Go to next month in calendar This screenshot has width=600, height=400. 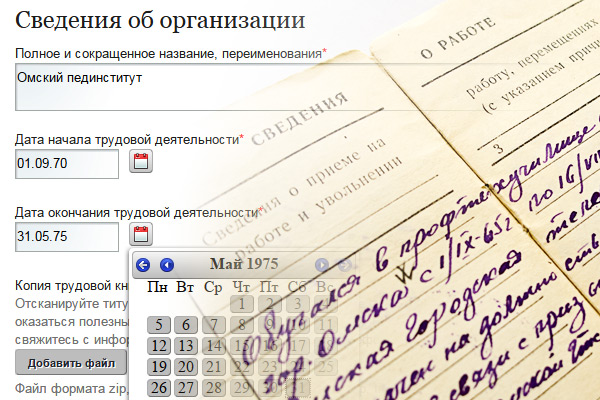(321, 265)
